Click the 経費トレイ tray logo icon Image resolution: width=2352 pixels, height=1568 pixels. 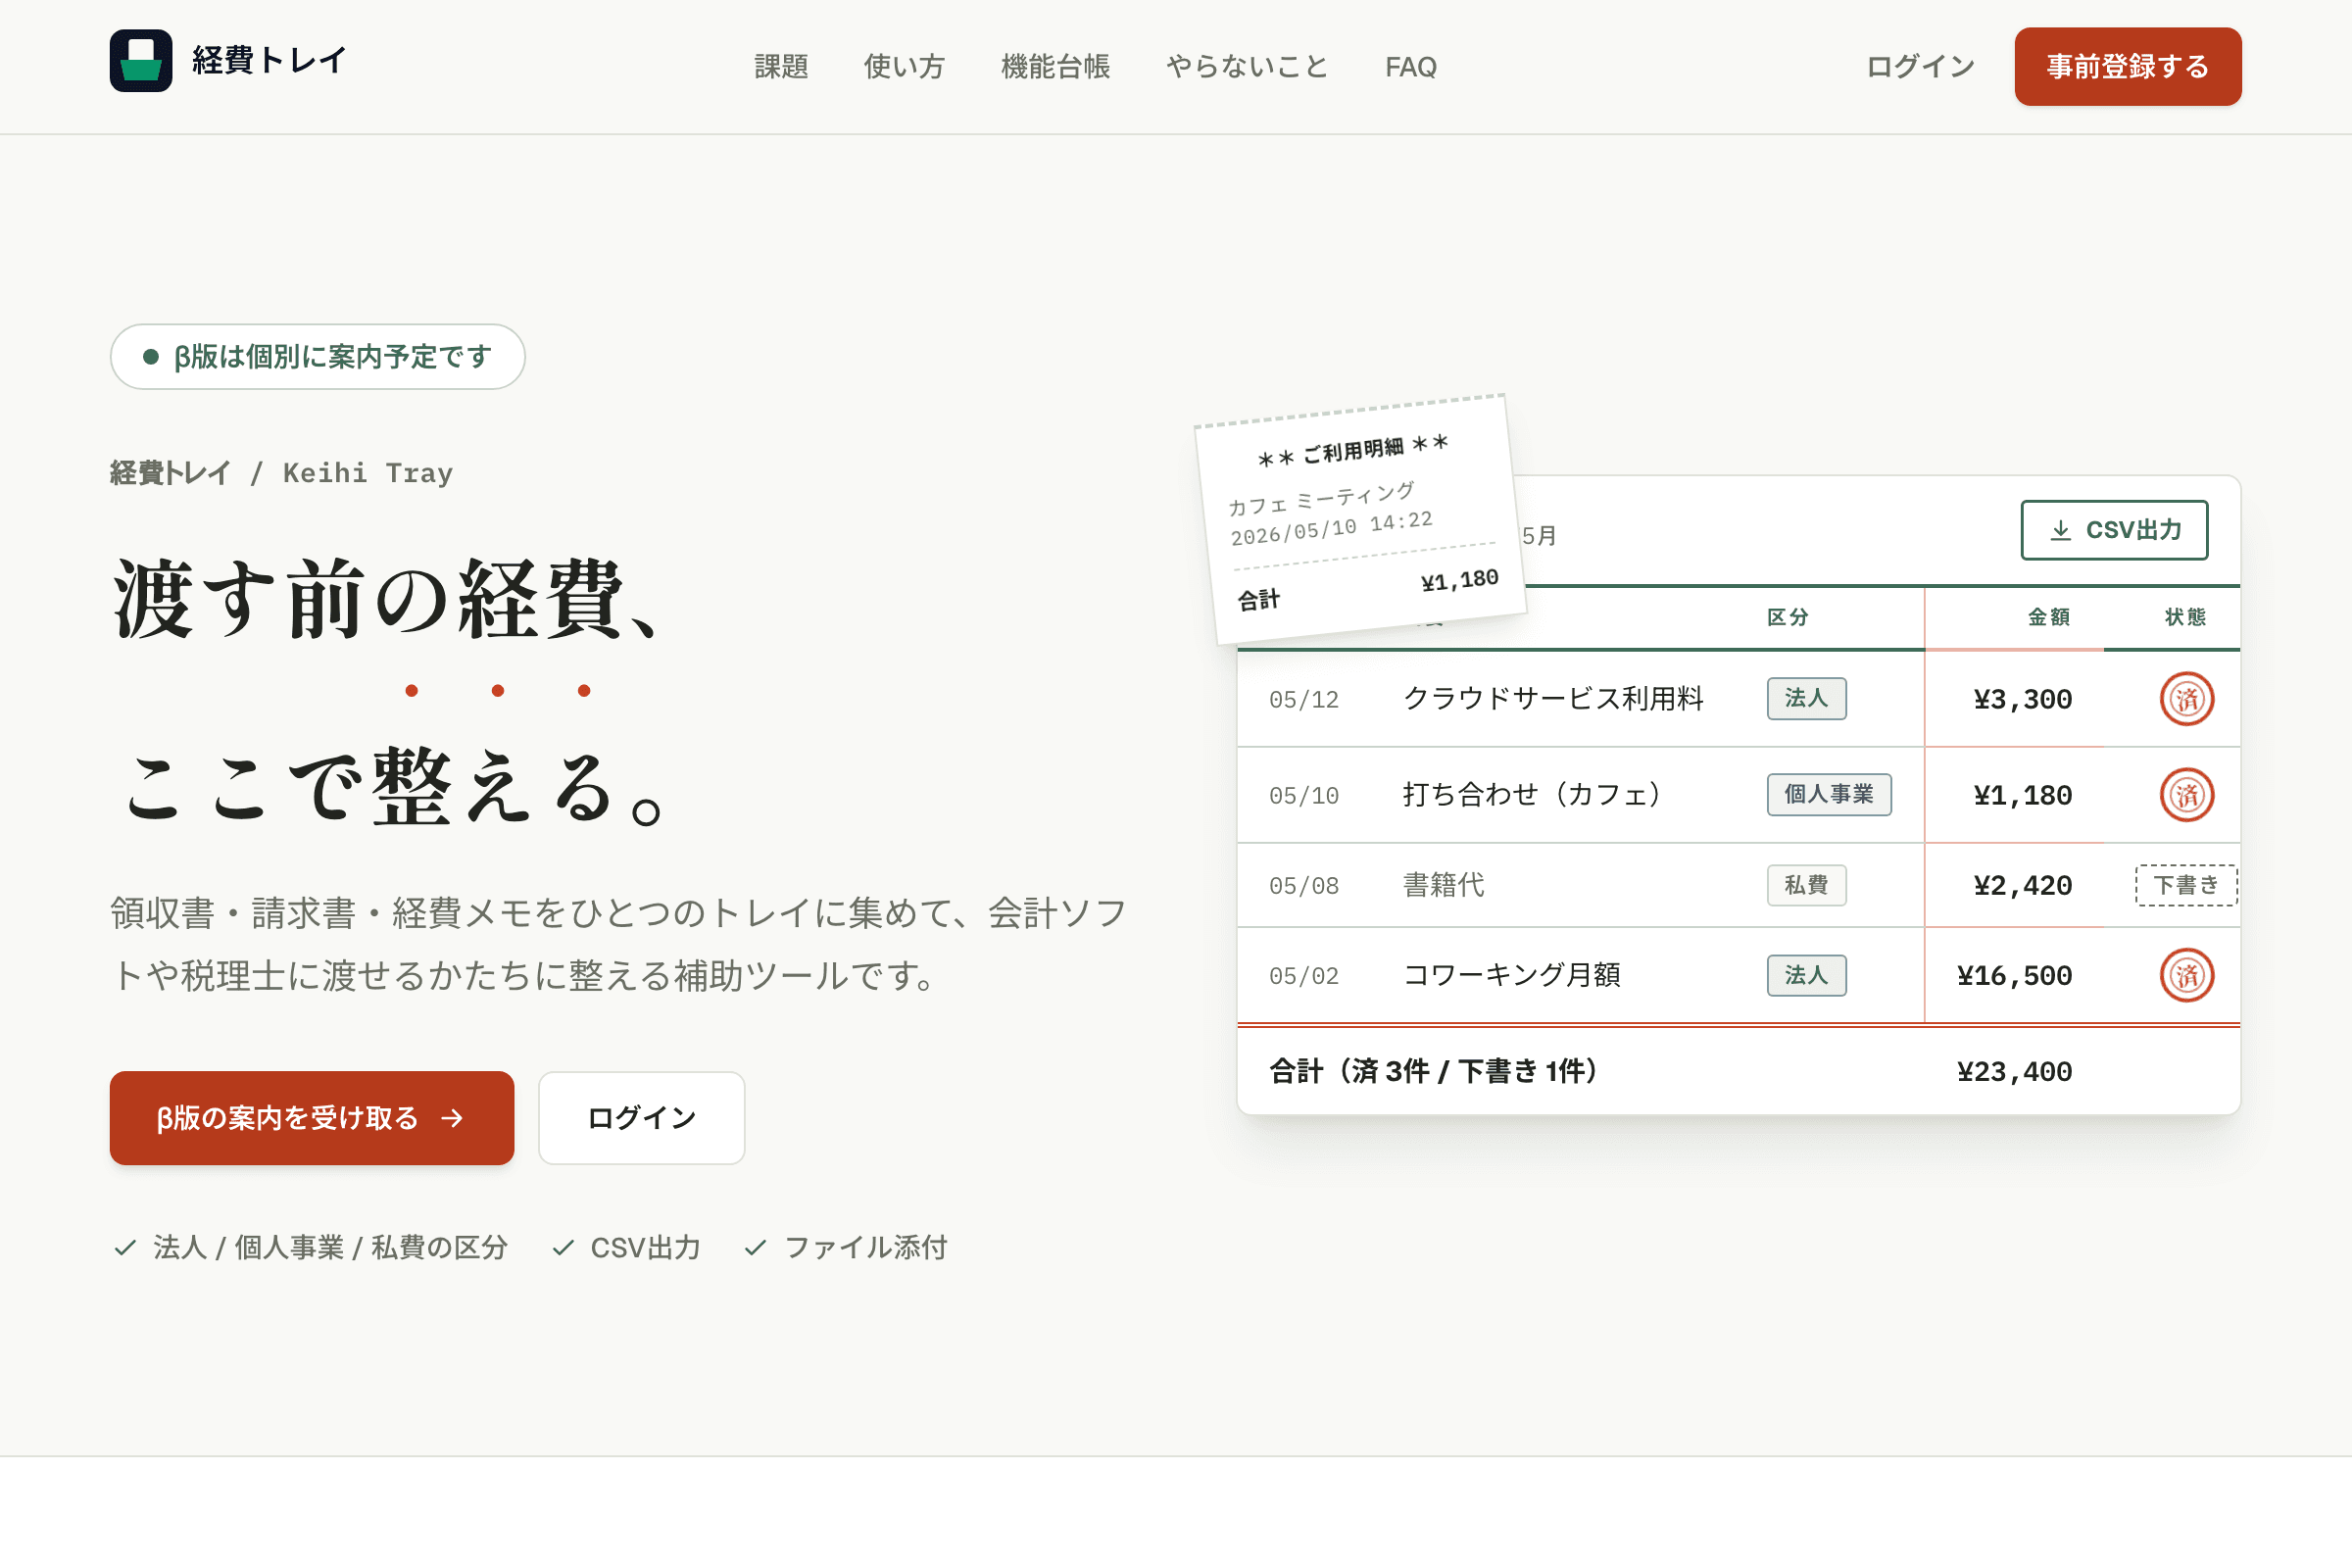click(x=141, y=61)
